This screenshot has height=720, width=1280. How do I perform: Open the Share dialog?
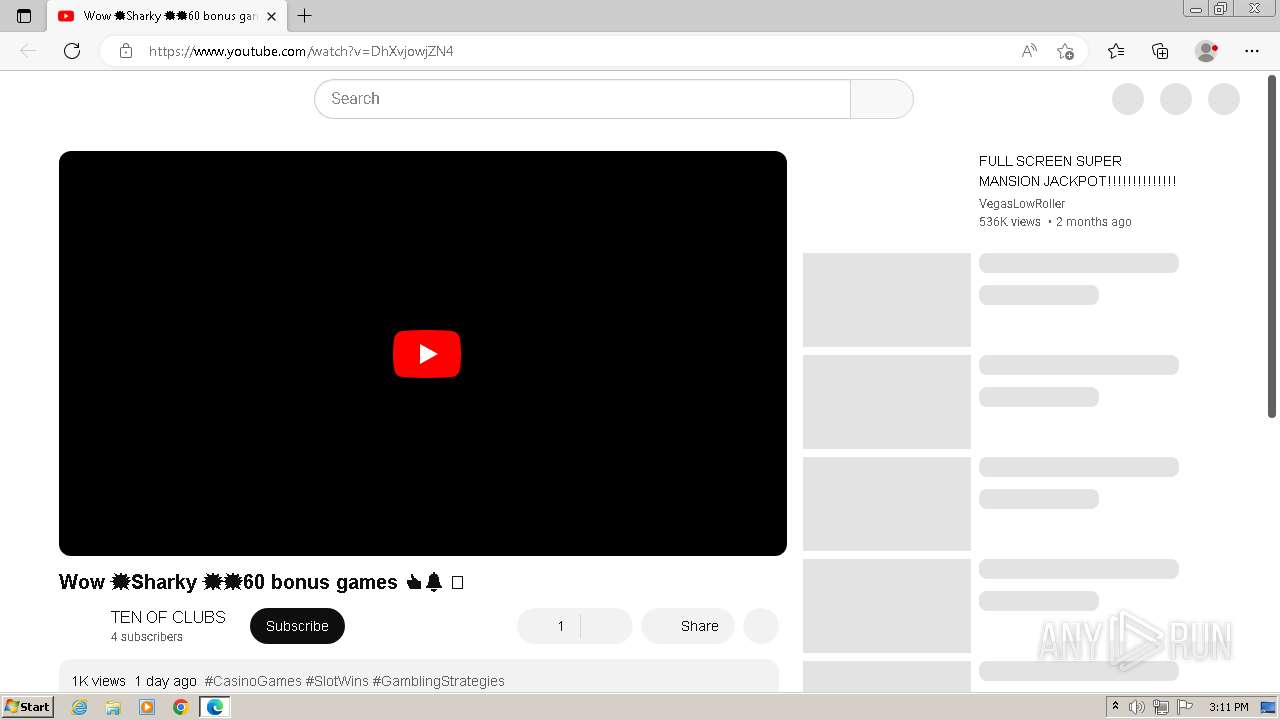click(688, 626)
